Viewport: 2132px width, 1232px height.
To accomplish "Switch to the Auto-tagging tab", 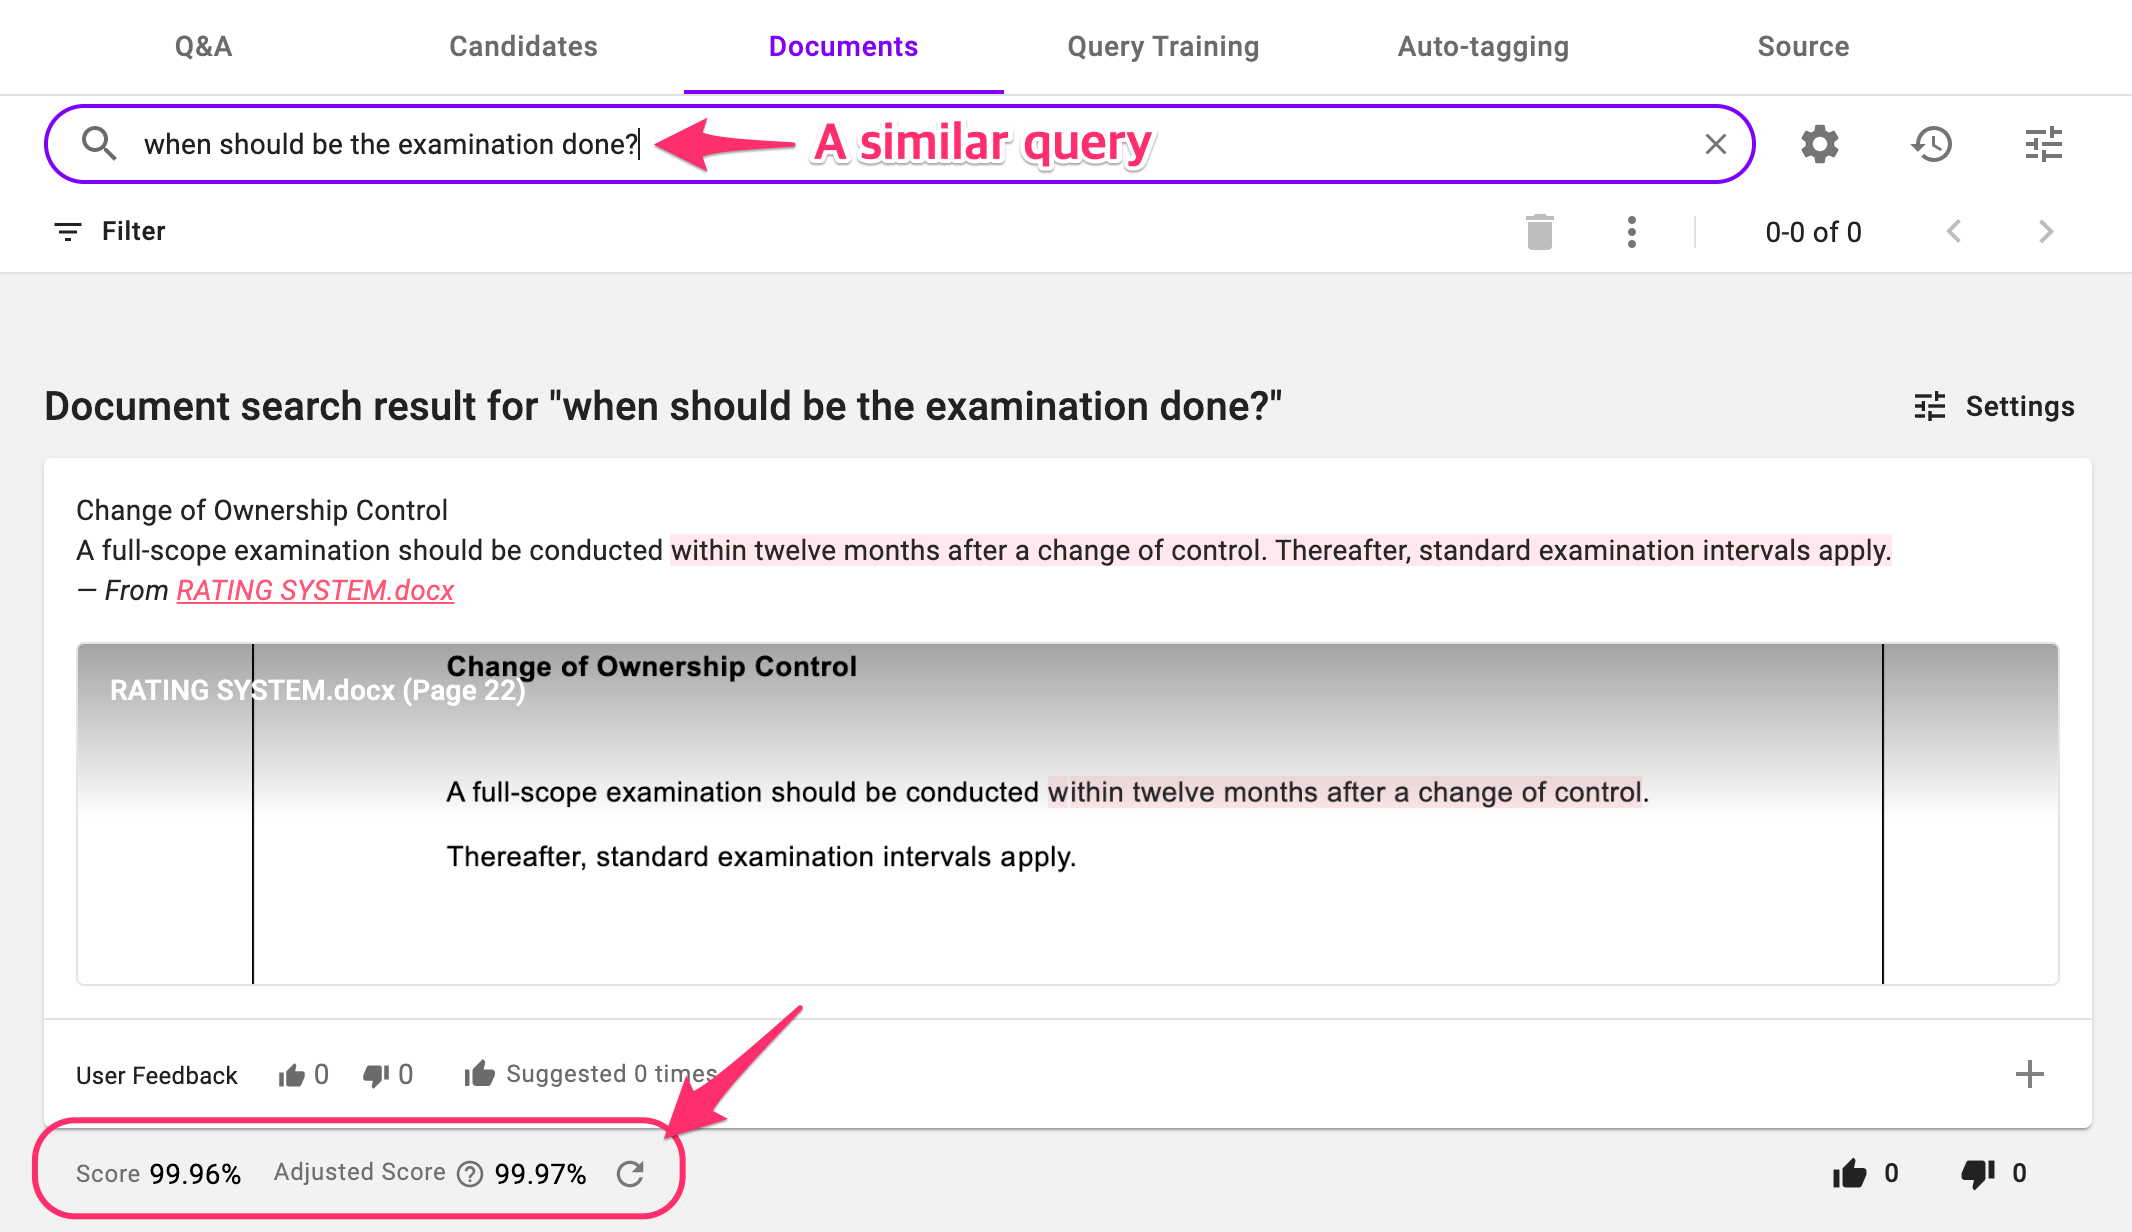I will pos(1483,47).
